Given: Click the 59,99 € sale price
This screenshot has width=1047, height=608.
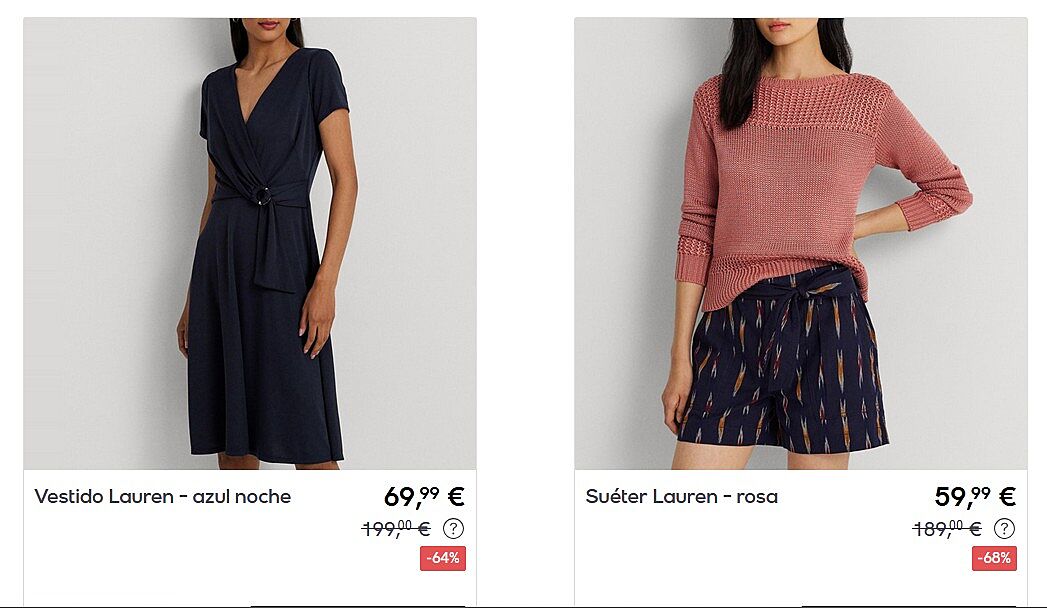Looking at the screenshot, I should 975,497.
